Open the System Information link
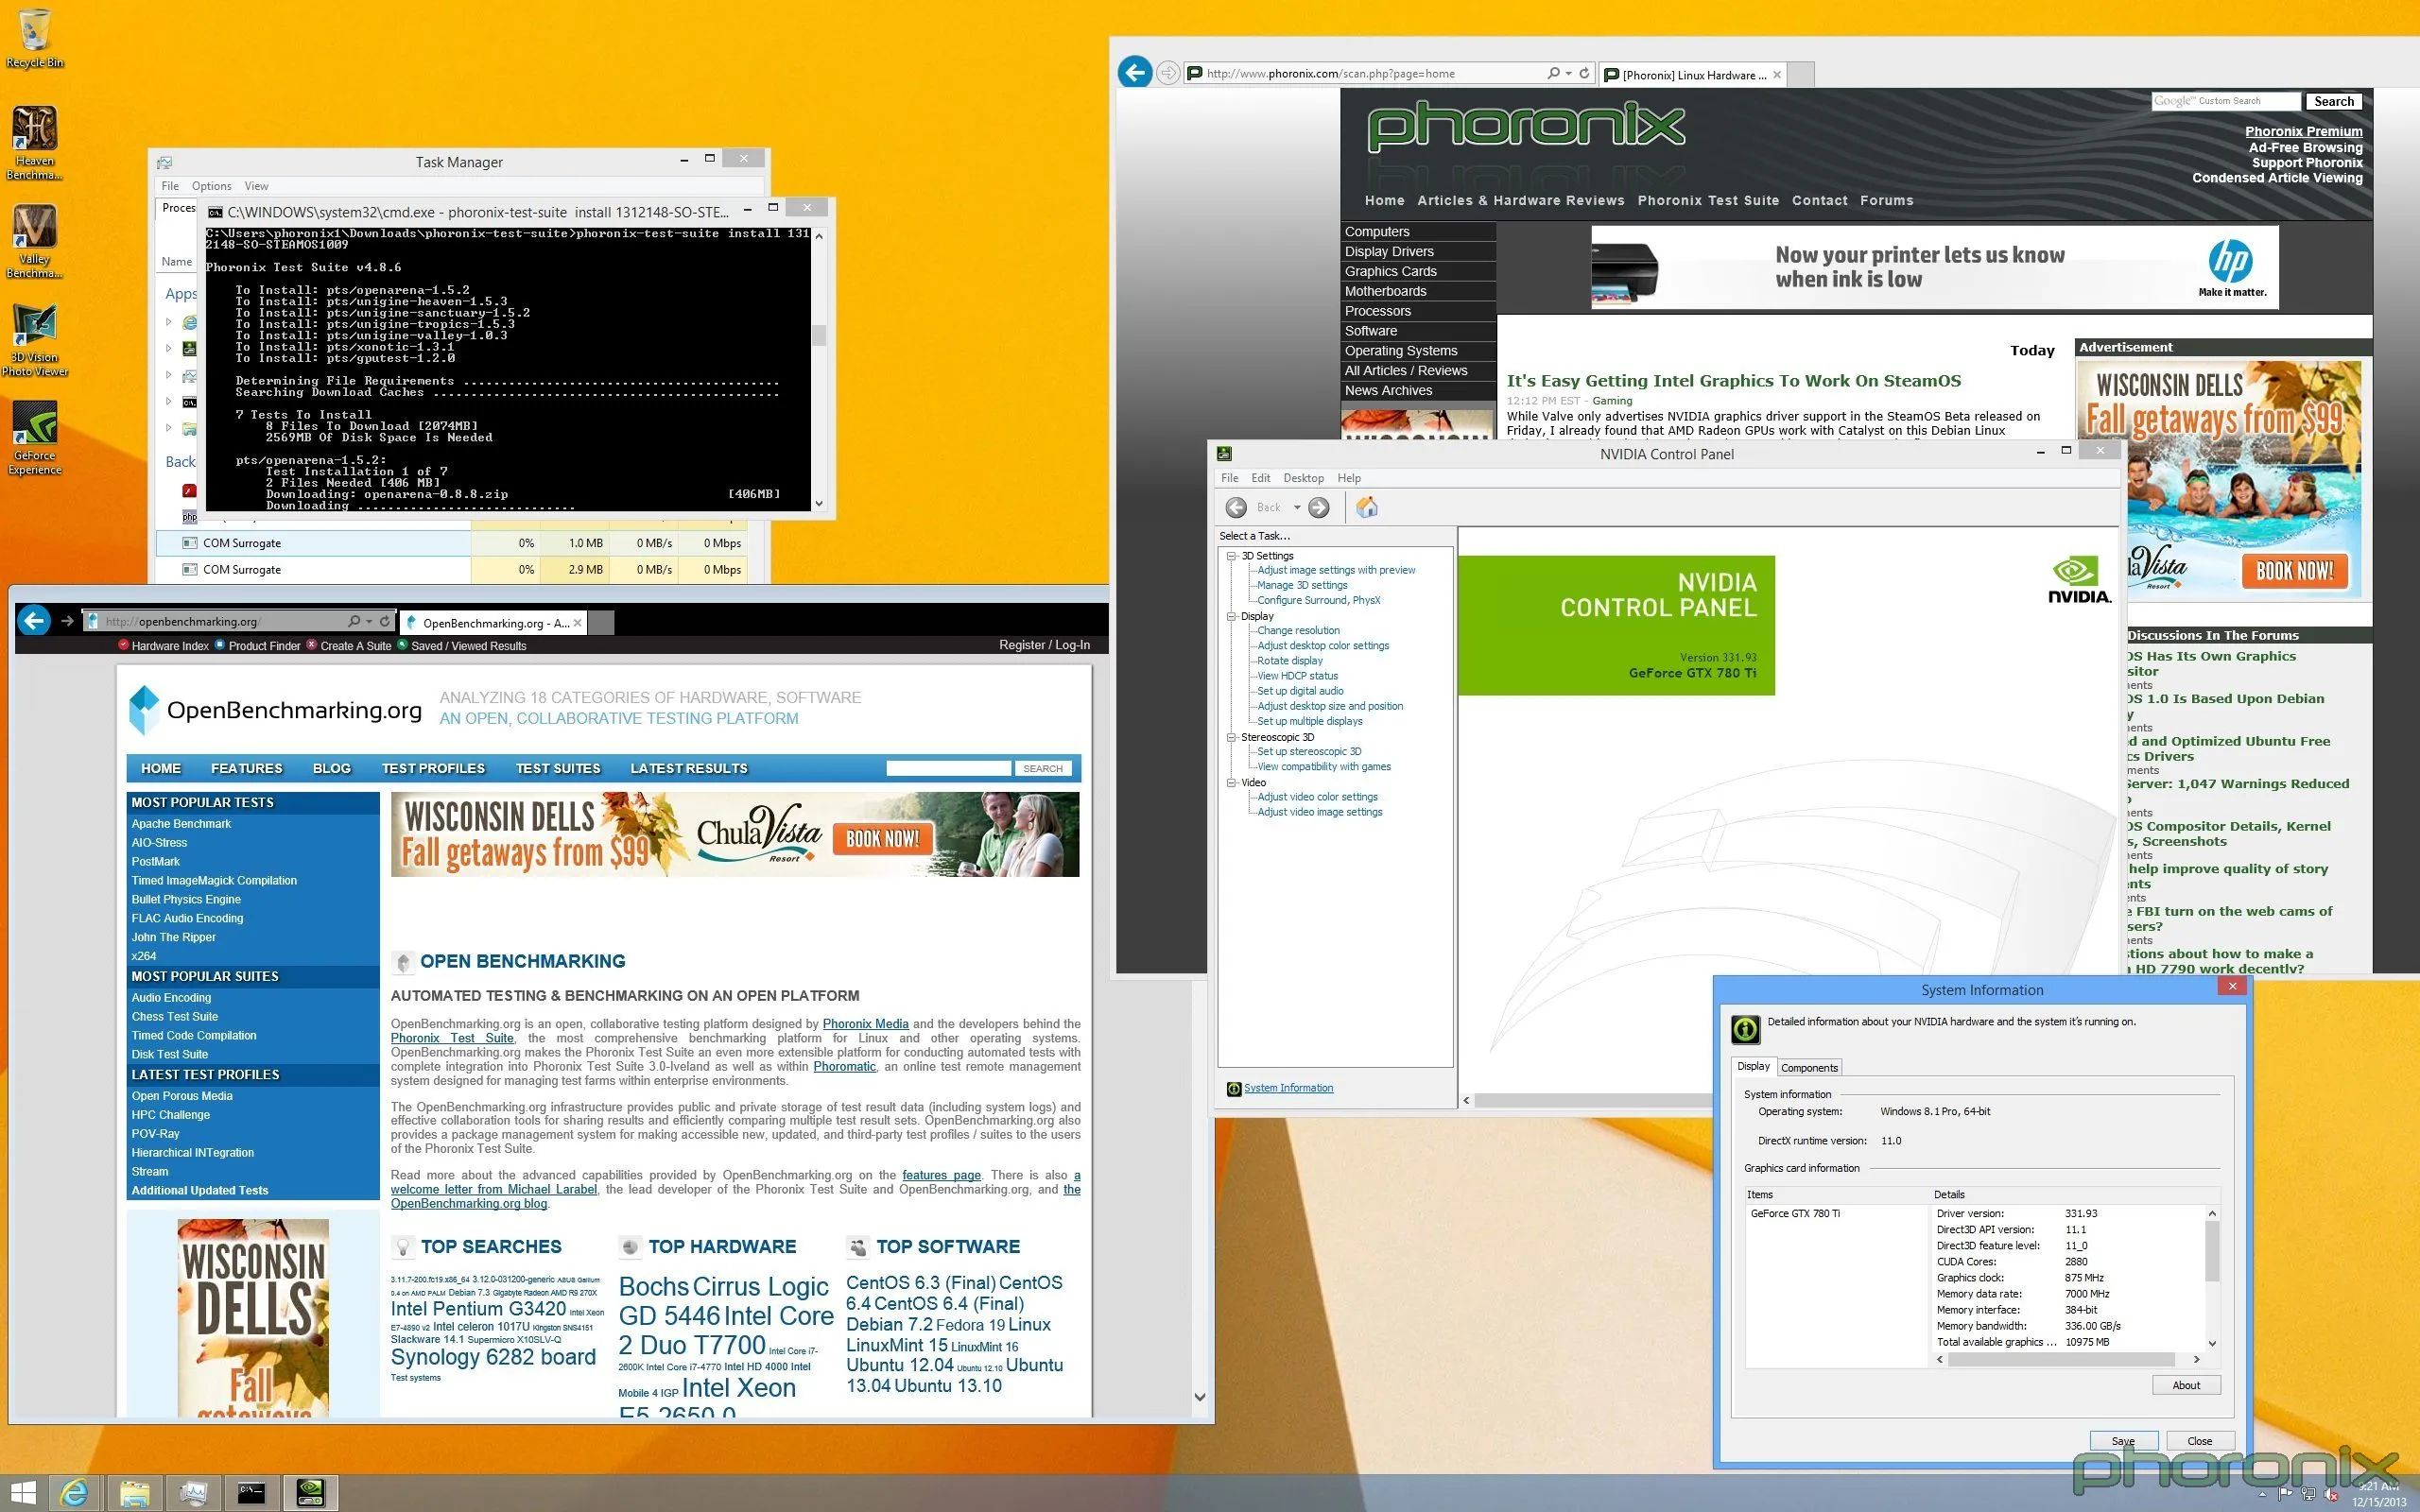This screenshot has width=2420, height=1512. point(1288,1088)
